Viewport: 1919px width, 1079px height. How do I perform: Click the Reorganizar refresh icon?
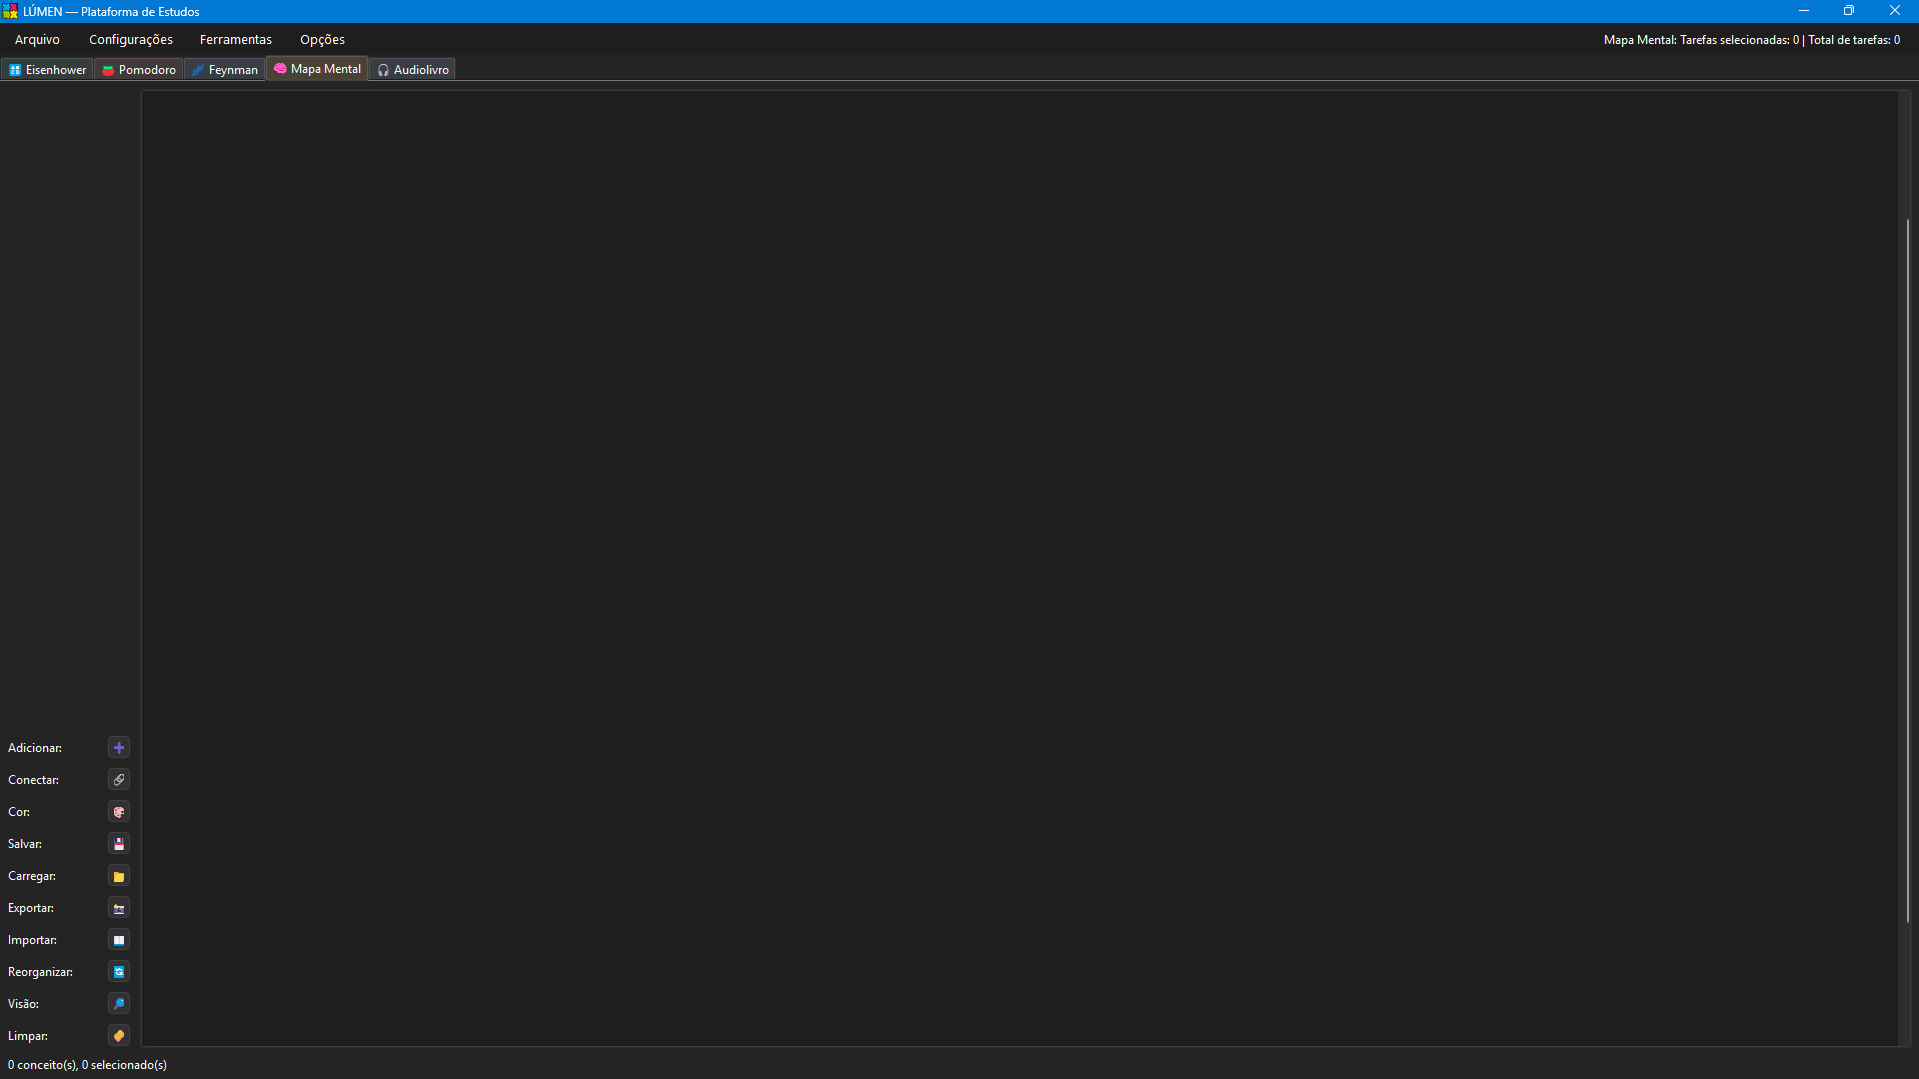tap(119, 972)
